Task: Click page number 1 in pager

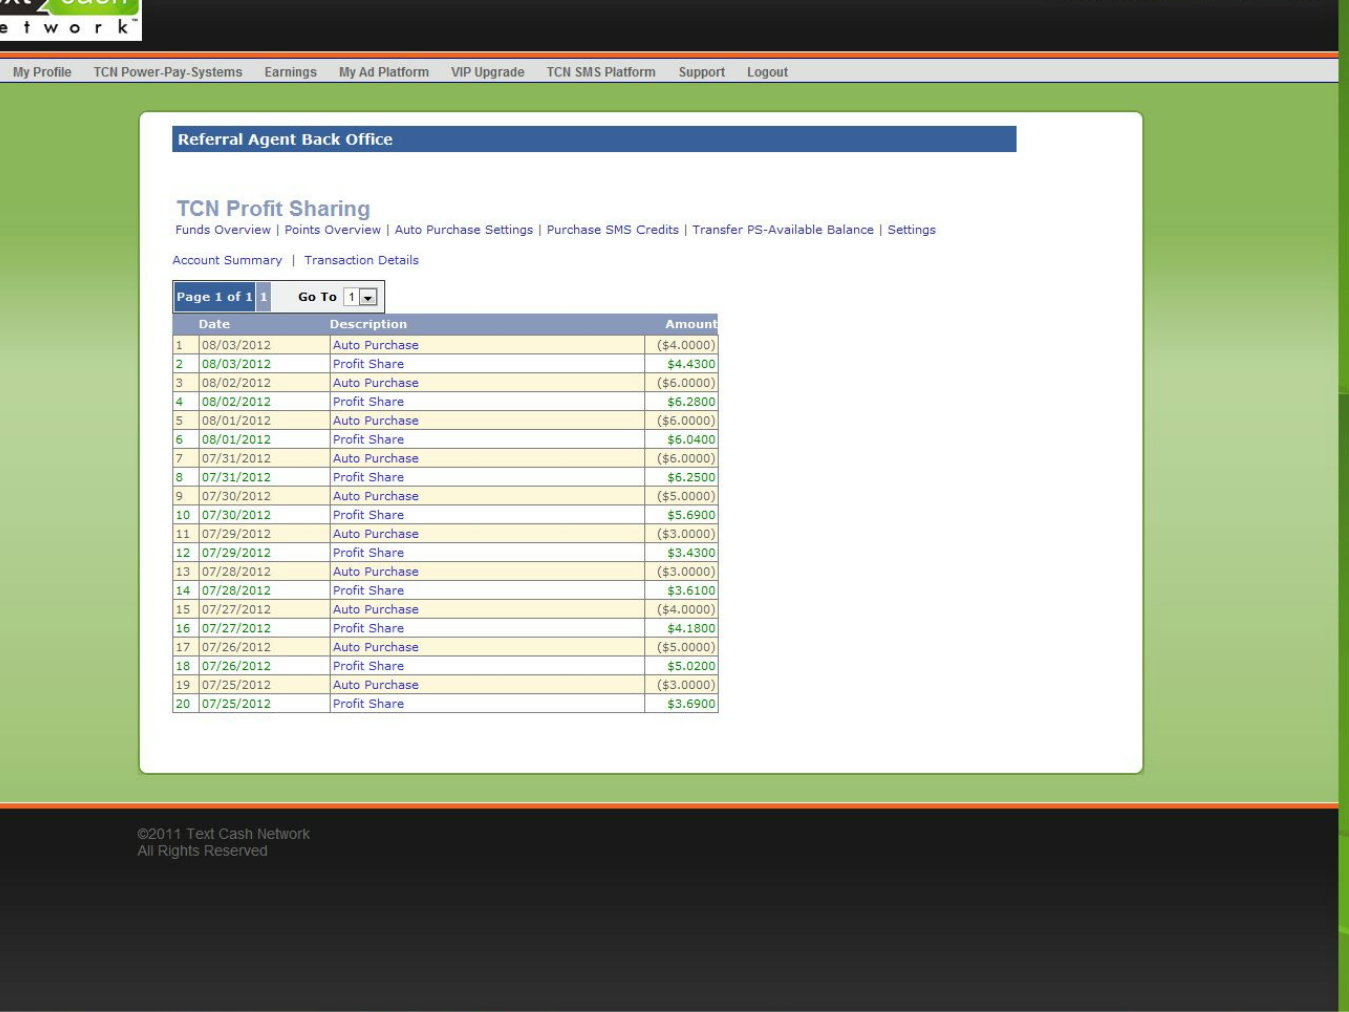Action: tap(264, 297)
